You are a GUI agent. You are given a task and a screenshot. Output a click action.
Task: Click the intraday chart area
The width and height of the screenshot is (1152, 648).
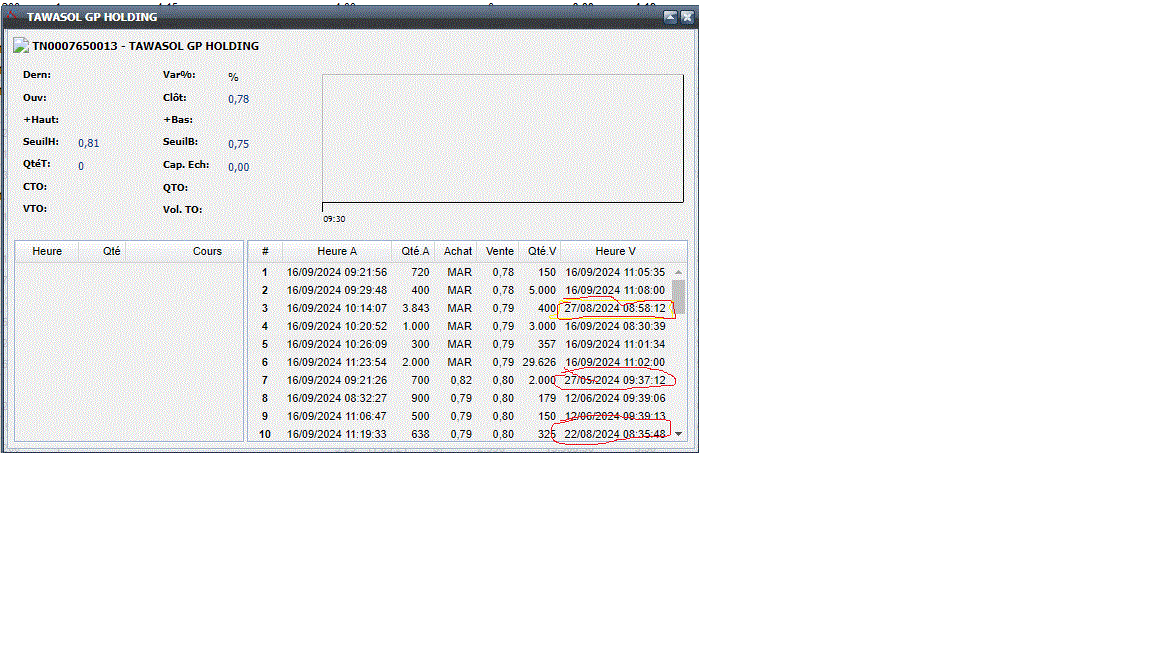[503, 138]
